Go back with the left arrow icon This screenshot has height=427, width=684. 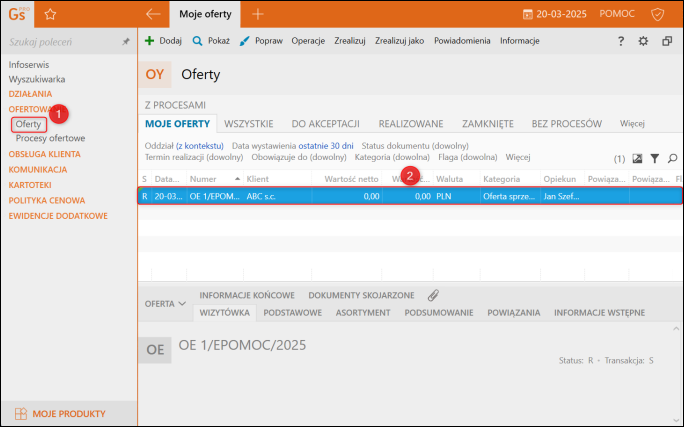coord(153,14)
